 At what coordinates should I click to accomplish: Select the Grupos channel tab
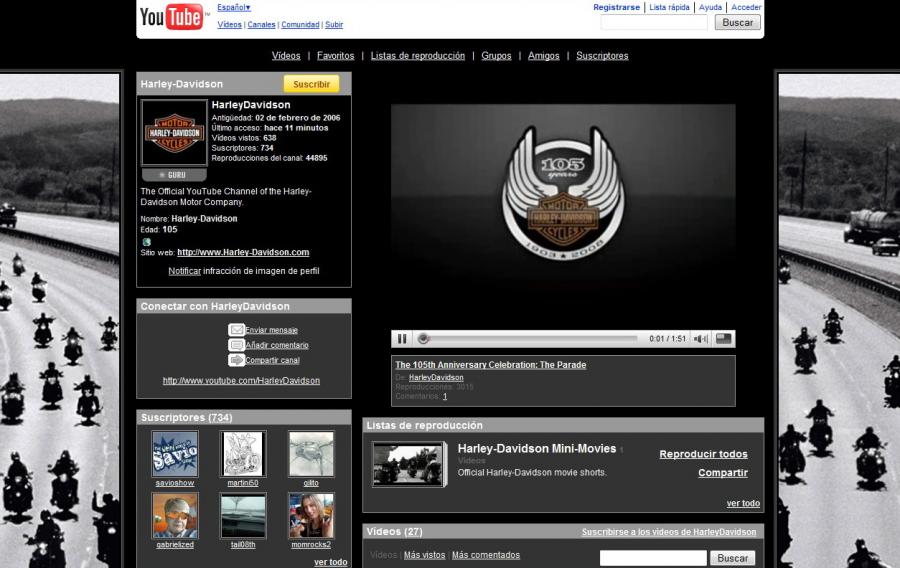point(496,56)
